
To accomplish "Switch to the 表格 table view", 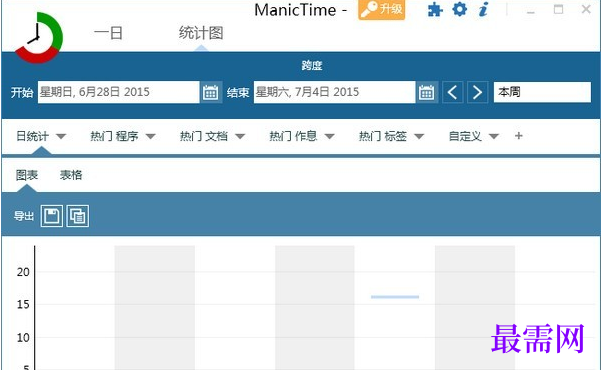I will (x=71, y=175).
